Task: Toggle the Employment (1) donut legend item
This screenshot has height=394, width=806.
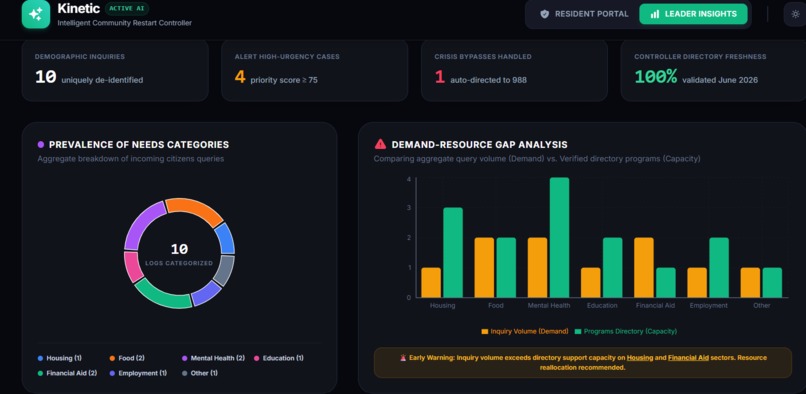Action: pyautogui.click(x=138, y=373)
